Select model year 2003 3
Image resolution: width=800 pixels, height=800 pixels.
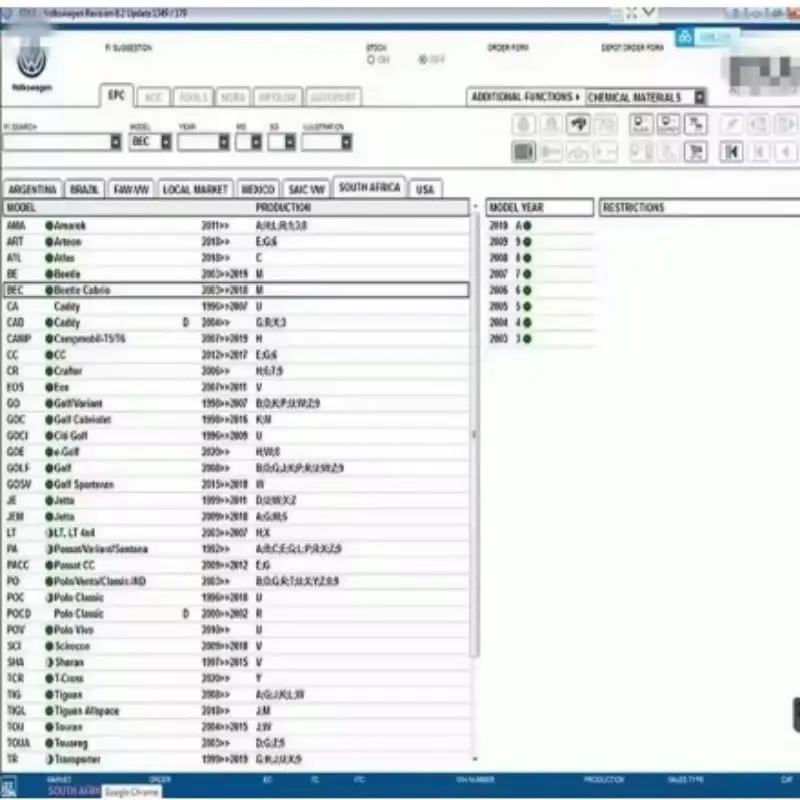coord(540,338)
